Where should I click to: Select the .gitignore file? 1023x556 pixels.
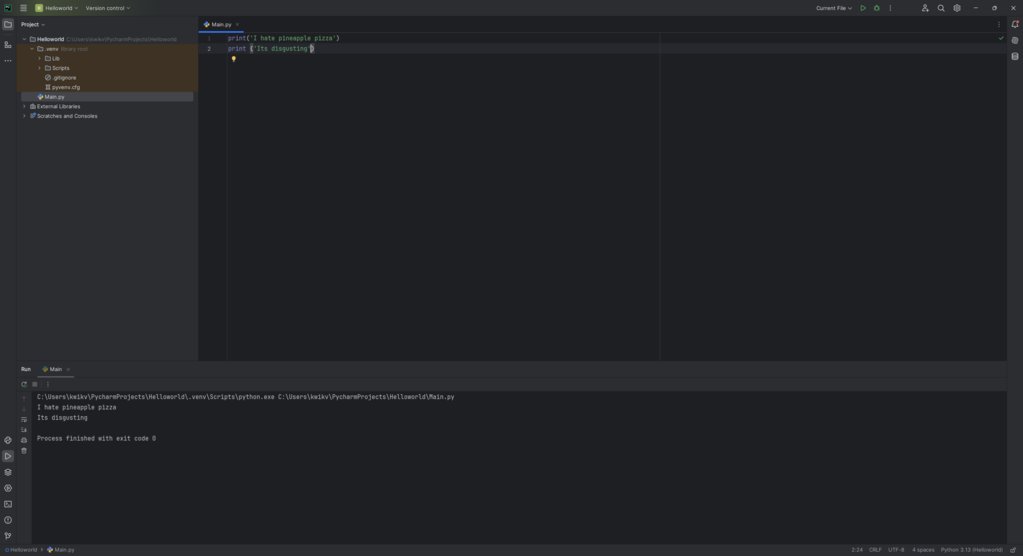(60, 78)
